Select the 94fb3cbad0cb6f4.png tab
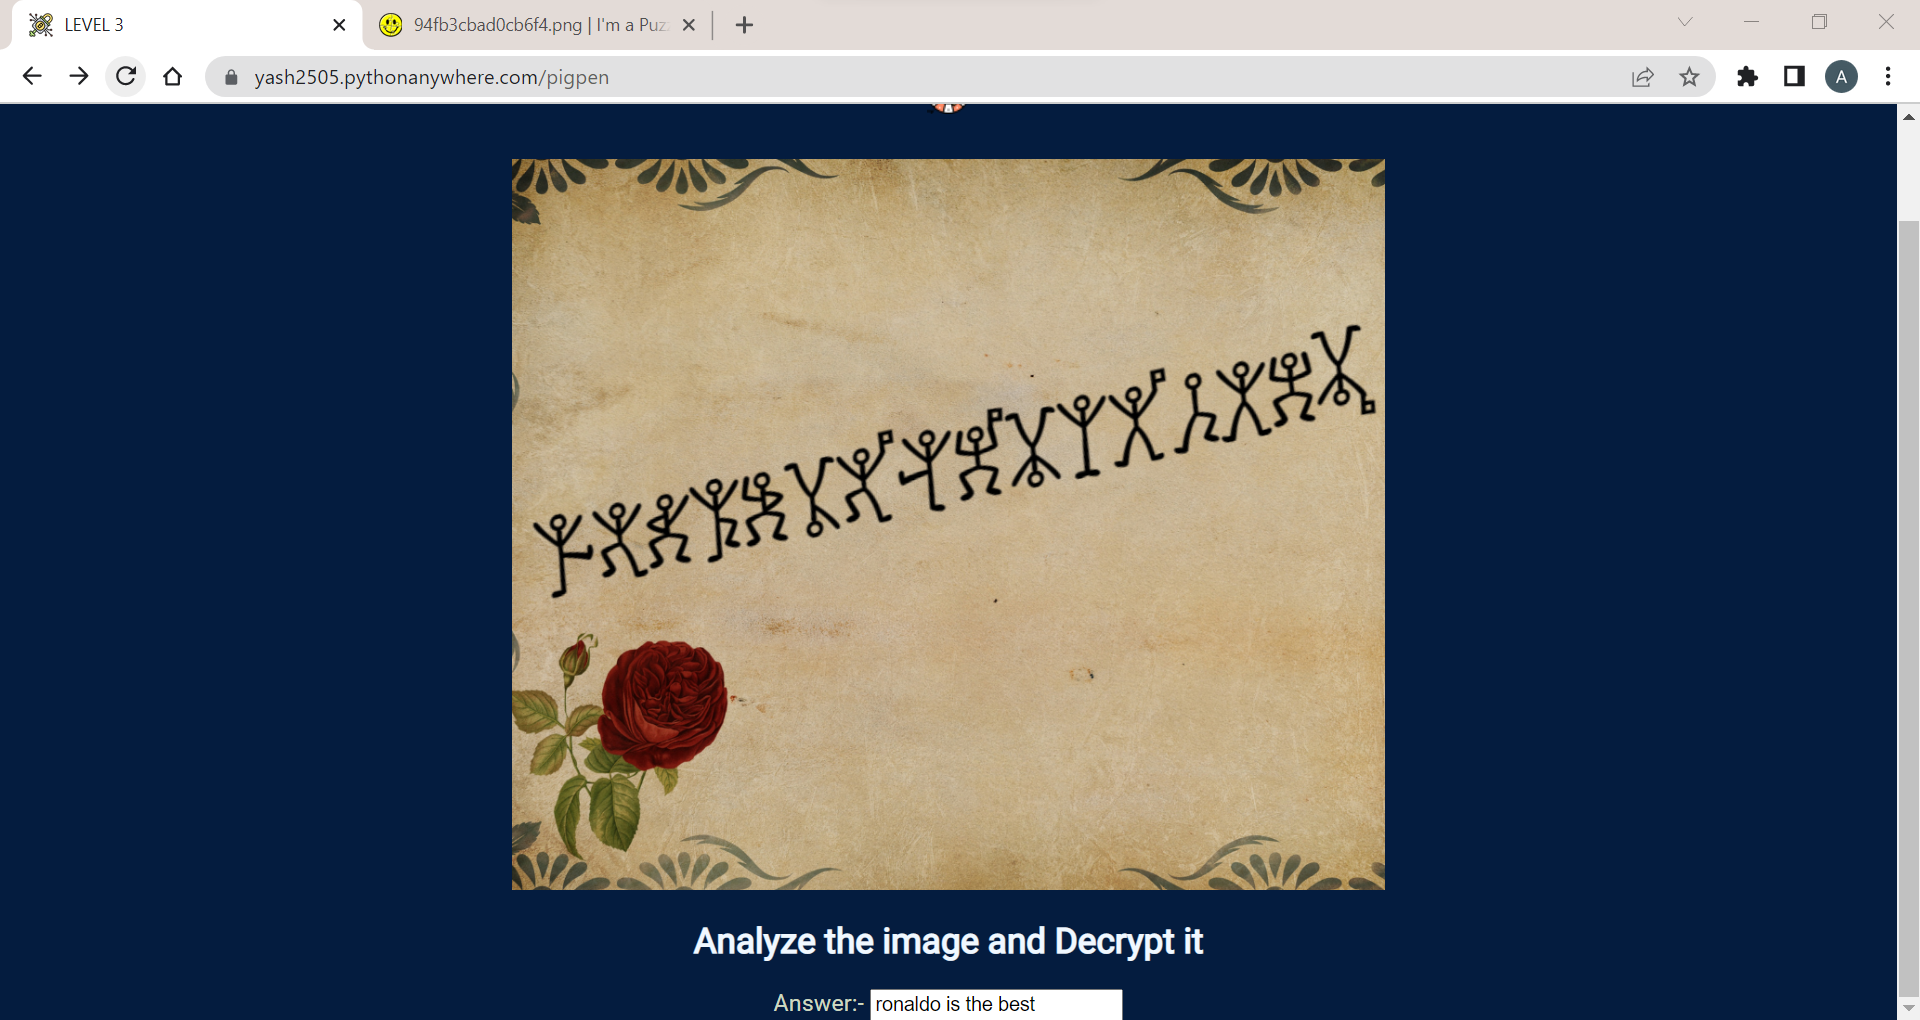The image size is (1920, 1020). tap(520, 25)
